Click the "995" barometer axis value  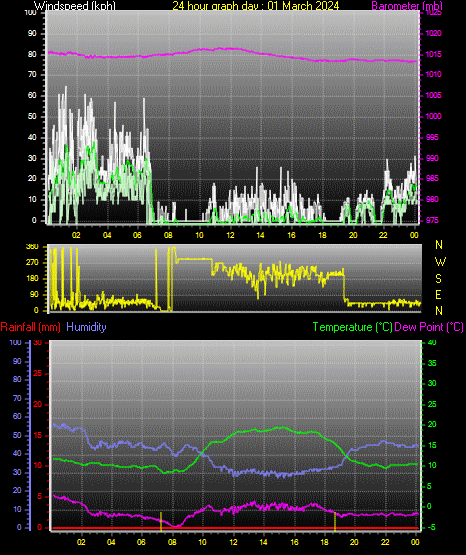tap(432, 137)
